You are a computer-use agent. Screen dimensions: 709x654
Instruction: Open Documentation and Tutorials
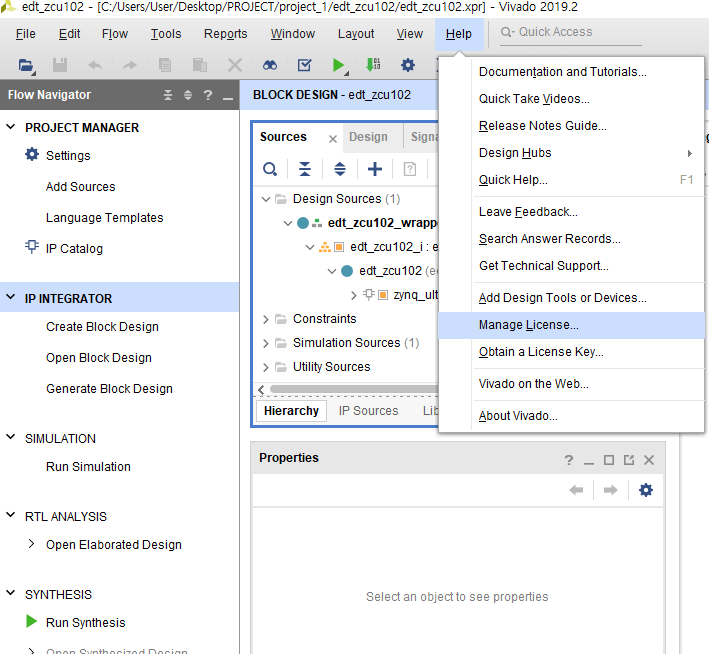pyautogui.click(x=571, y=72)
